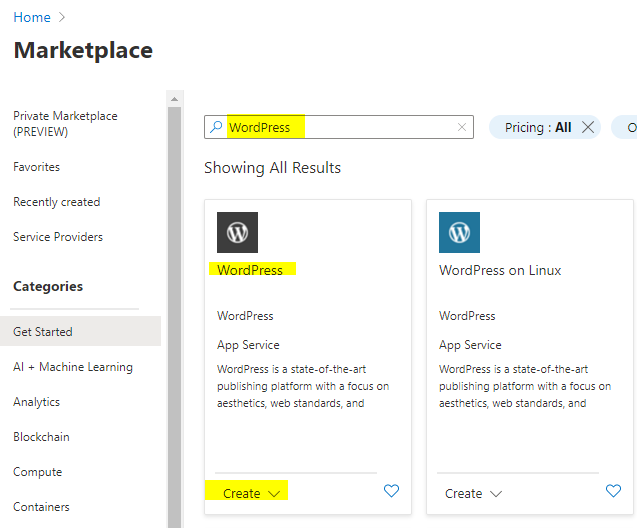
Task: Click the sidebar scrollbar up arrow
Action: pos(174,99)
